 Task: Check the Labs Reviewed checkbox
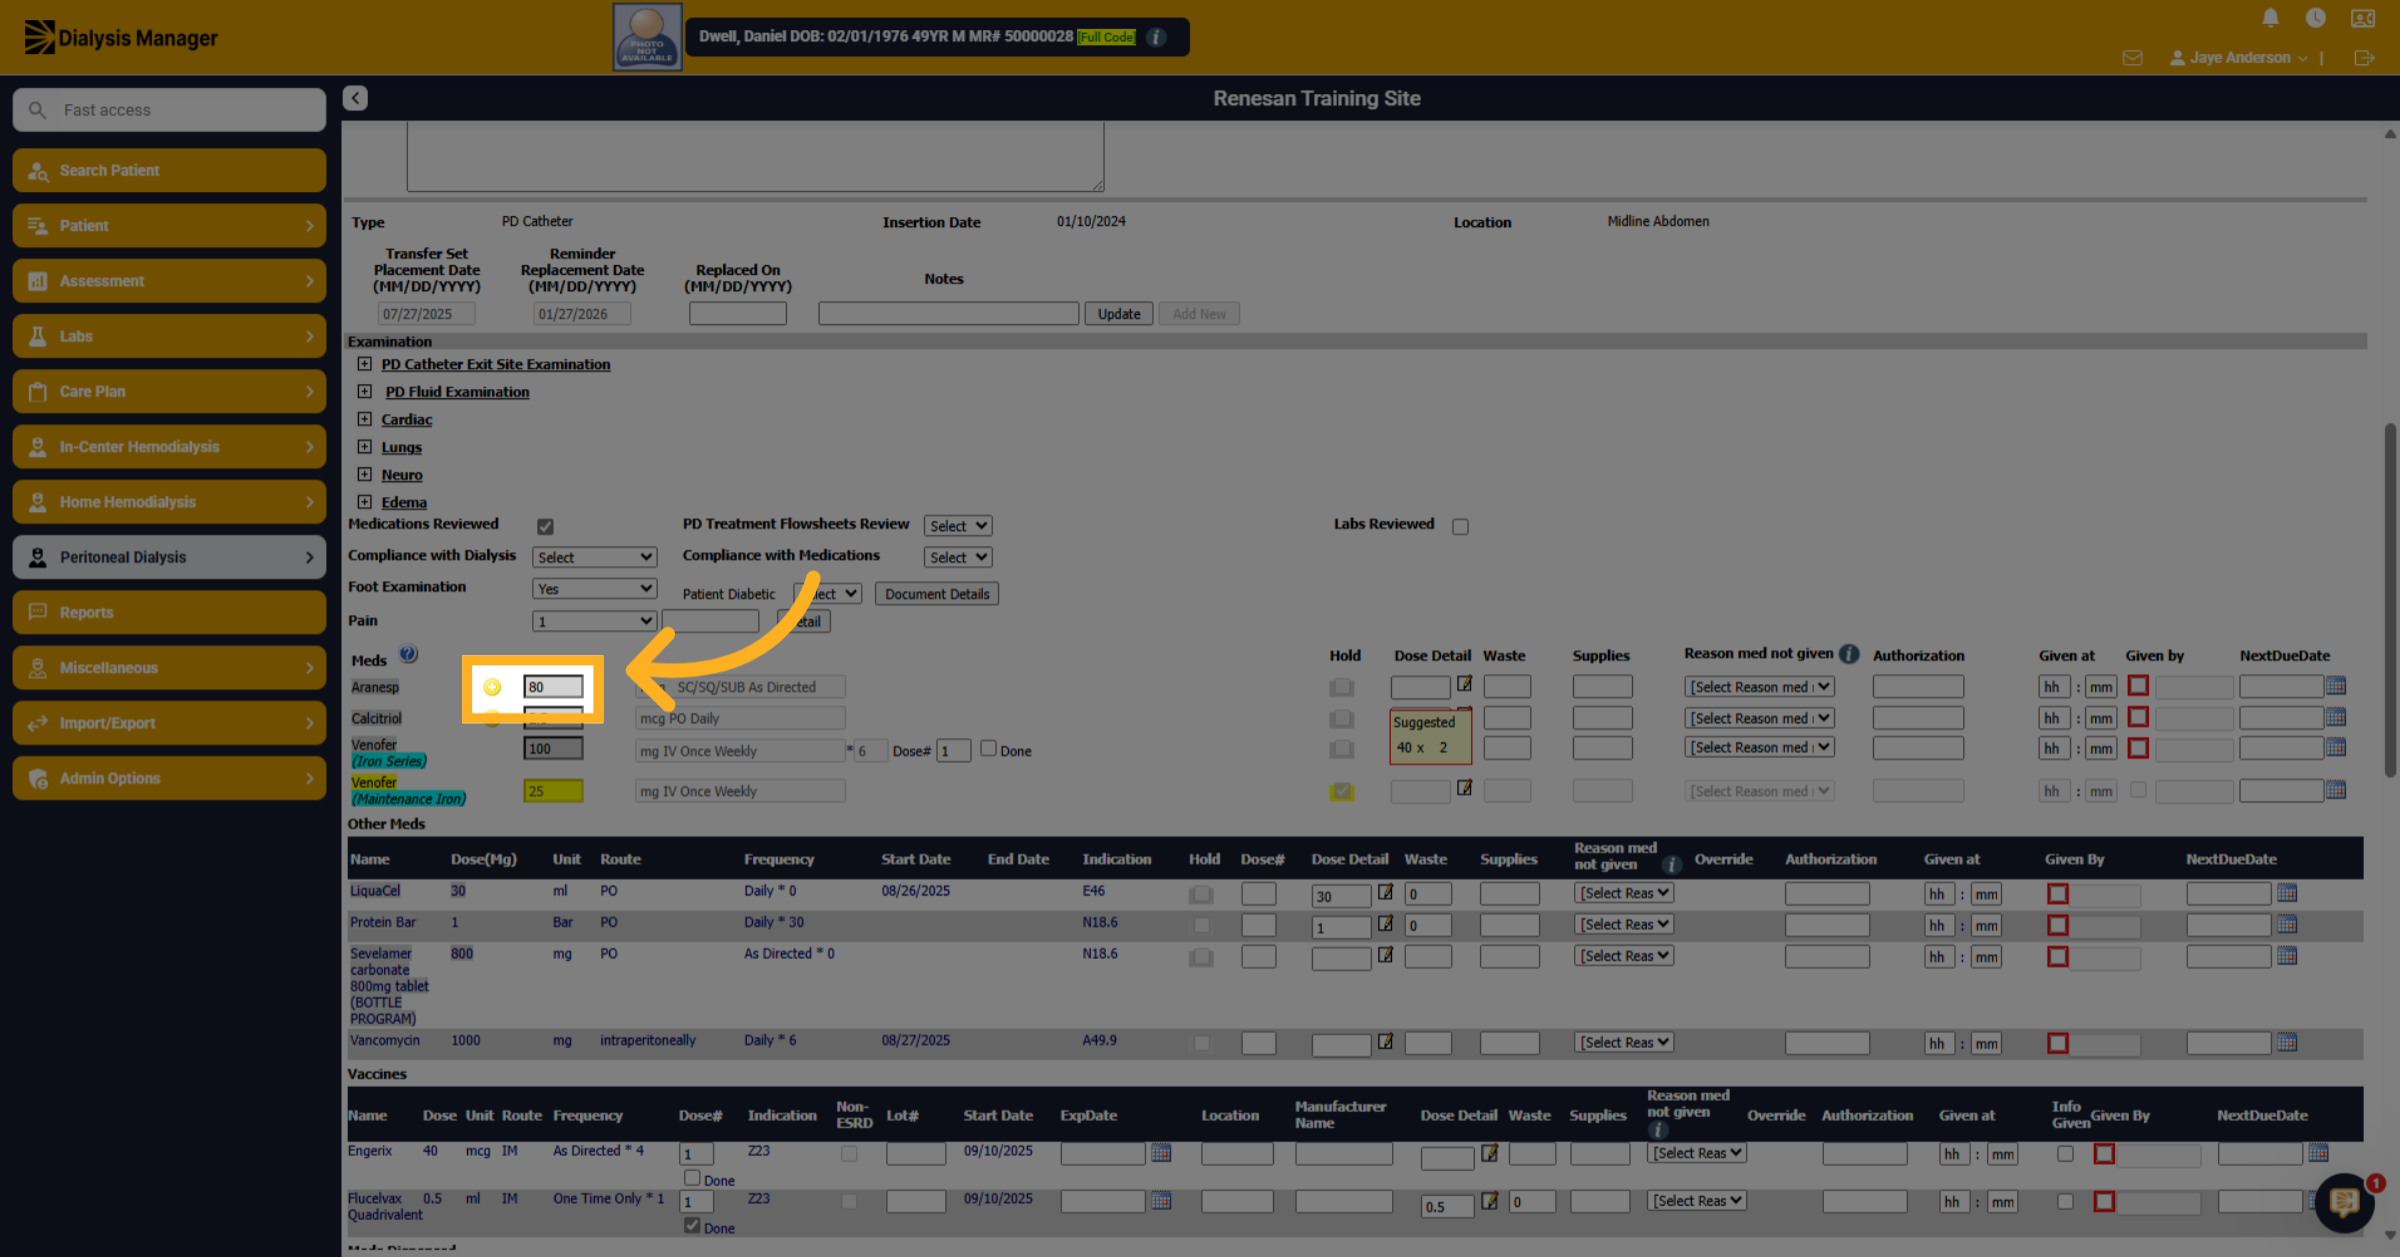tap(1460, 526)
